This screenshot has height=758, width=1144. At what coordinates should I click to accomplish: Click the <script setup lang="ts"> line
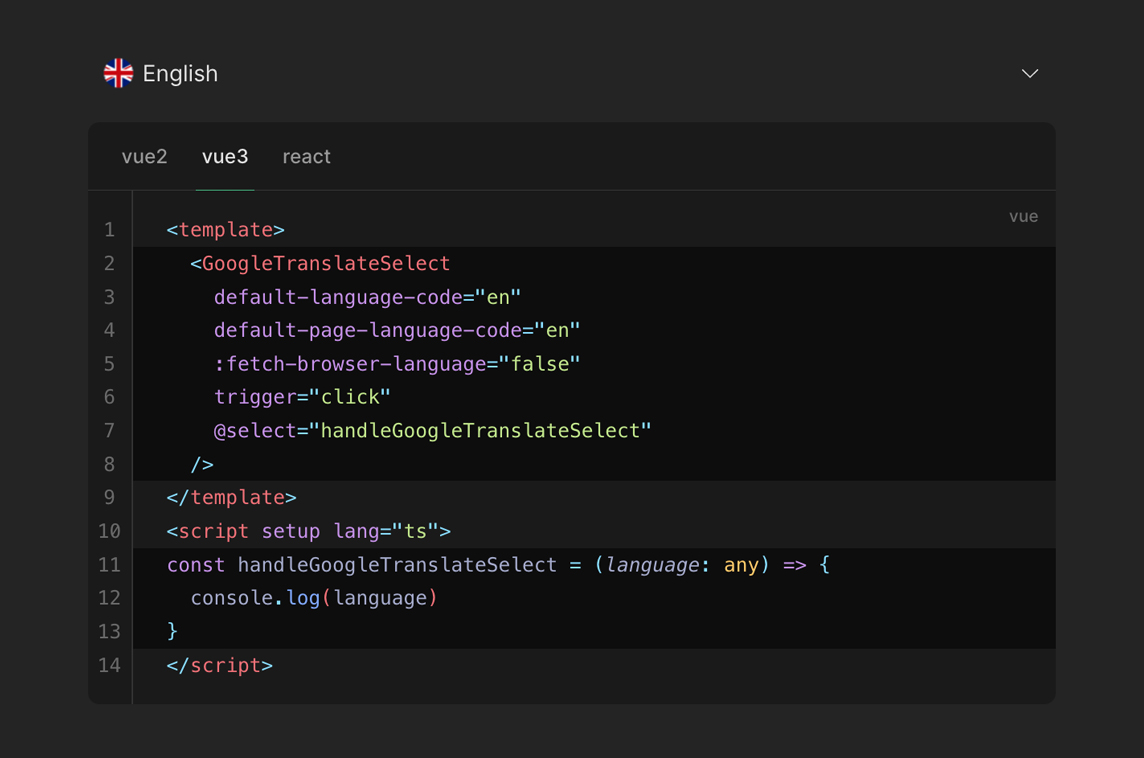coord(309,531)
